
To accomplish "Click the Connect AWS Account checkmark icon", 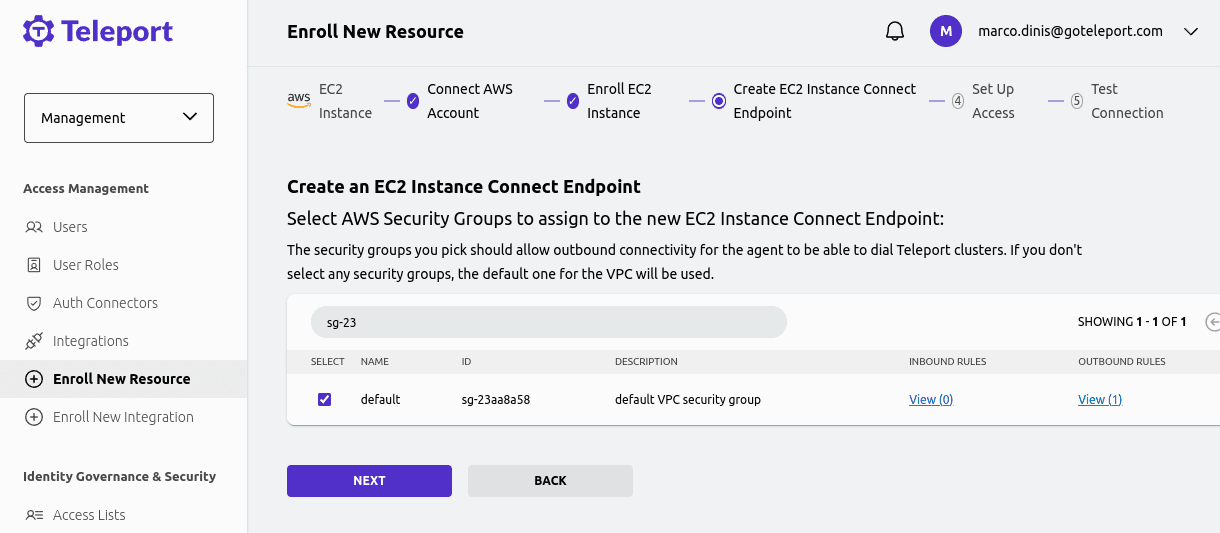I will point(413,101).
